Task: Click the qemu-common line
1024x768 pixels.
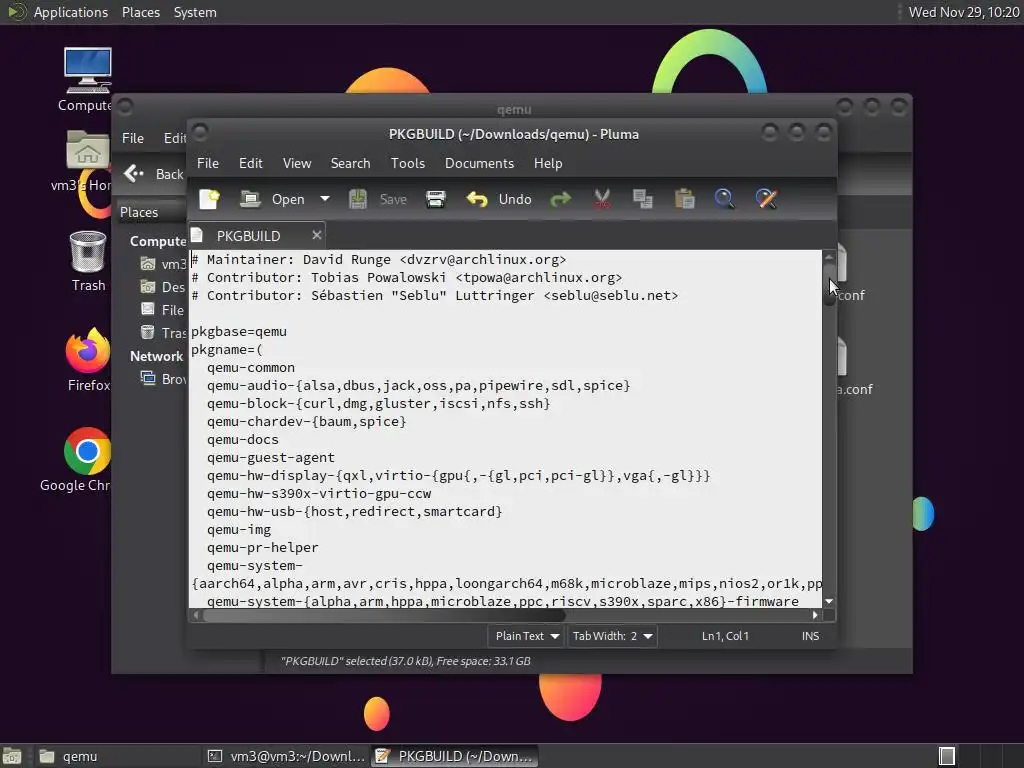Action: tap(251, 368)
